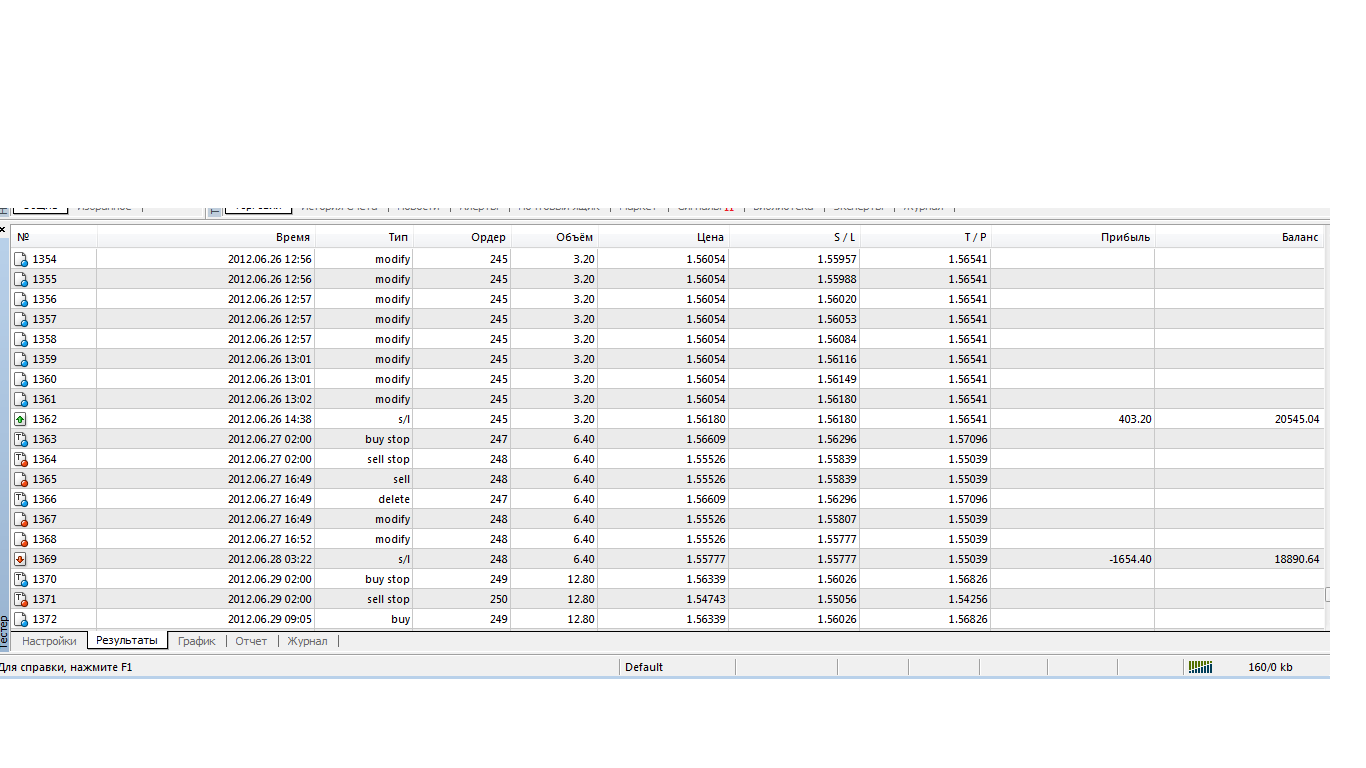This screenshot has width=1366, height=768.
Task: Click the buy stop icon of row 1370
Action: click(x=20, y=579)
